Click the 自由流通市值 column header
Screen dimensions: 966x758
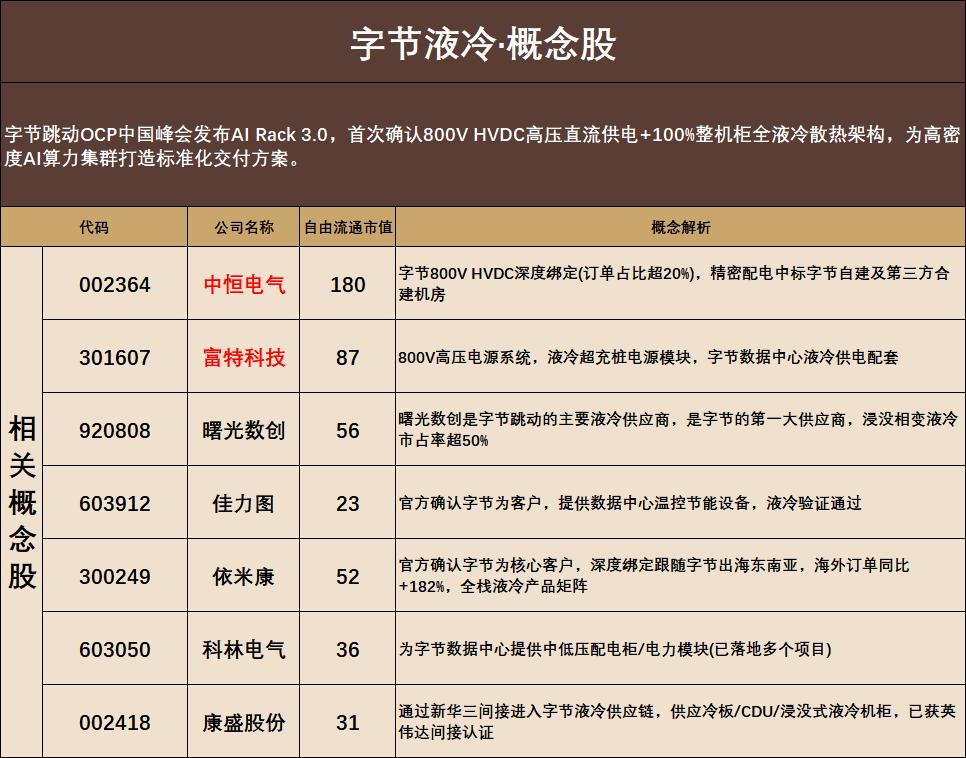click(x=348, y=227)
